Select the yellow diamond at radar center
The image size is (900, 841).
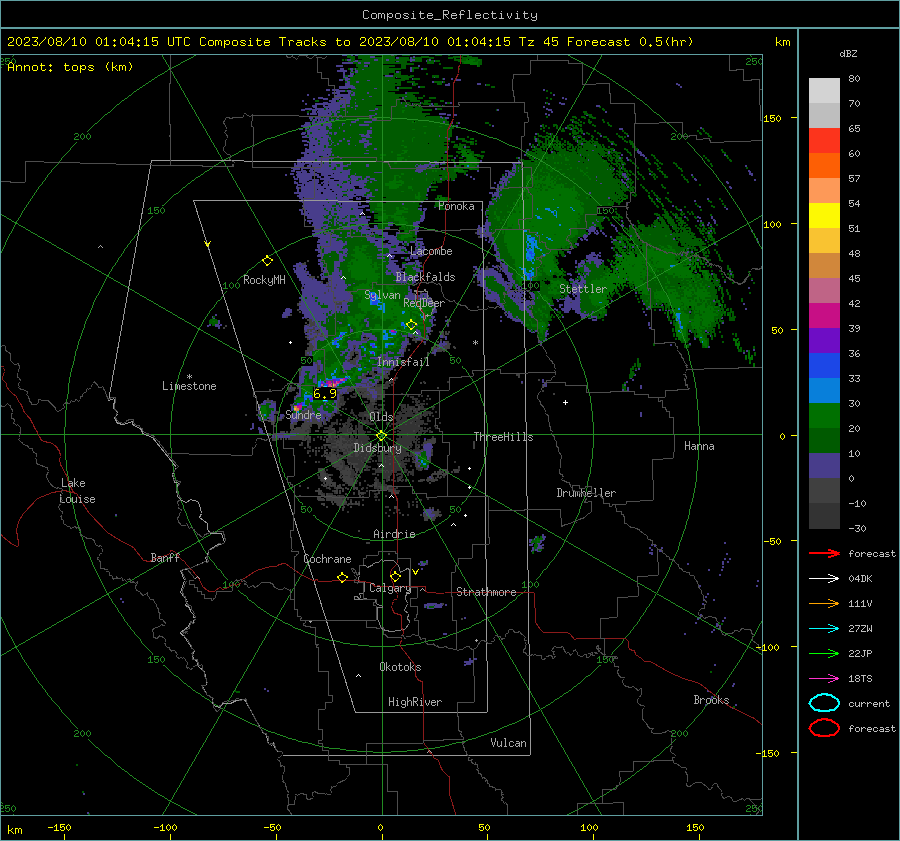click(x=381, y=436)
